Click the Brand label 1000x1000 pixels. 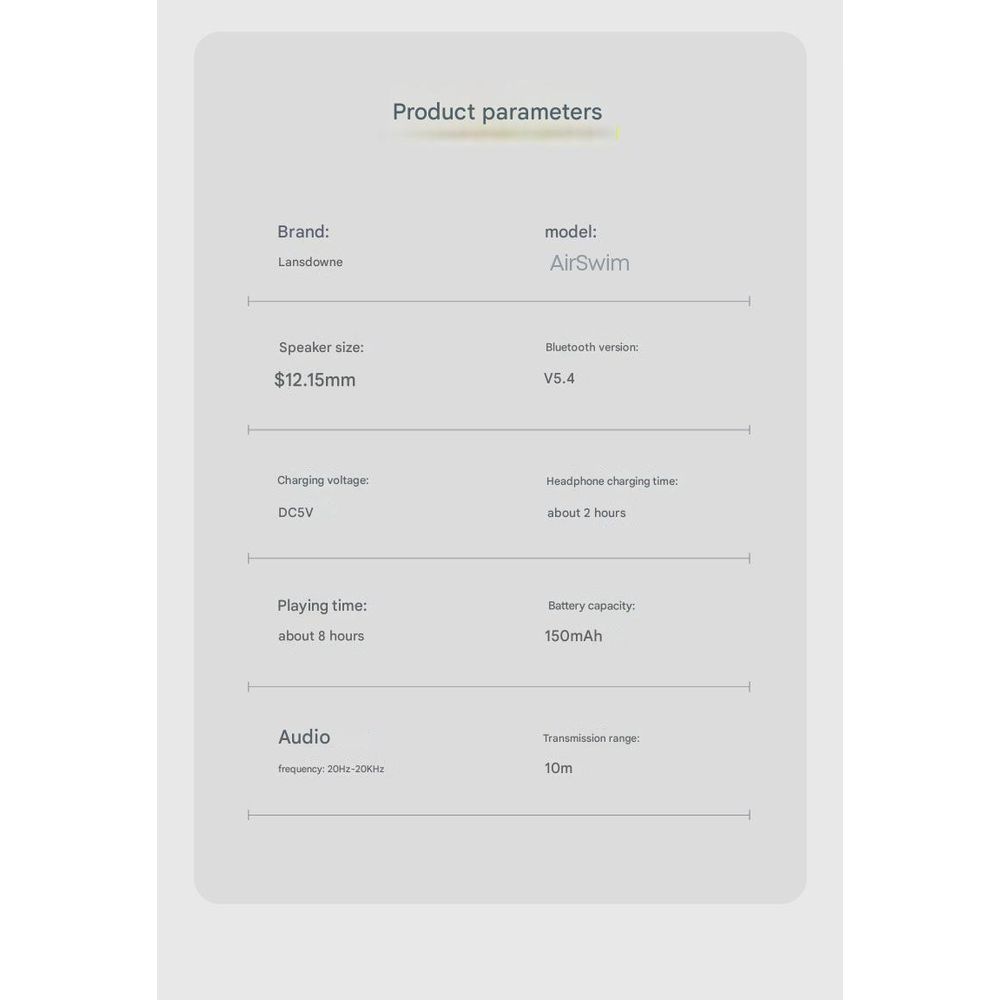[303, 232]
